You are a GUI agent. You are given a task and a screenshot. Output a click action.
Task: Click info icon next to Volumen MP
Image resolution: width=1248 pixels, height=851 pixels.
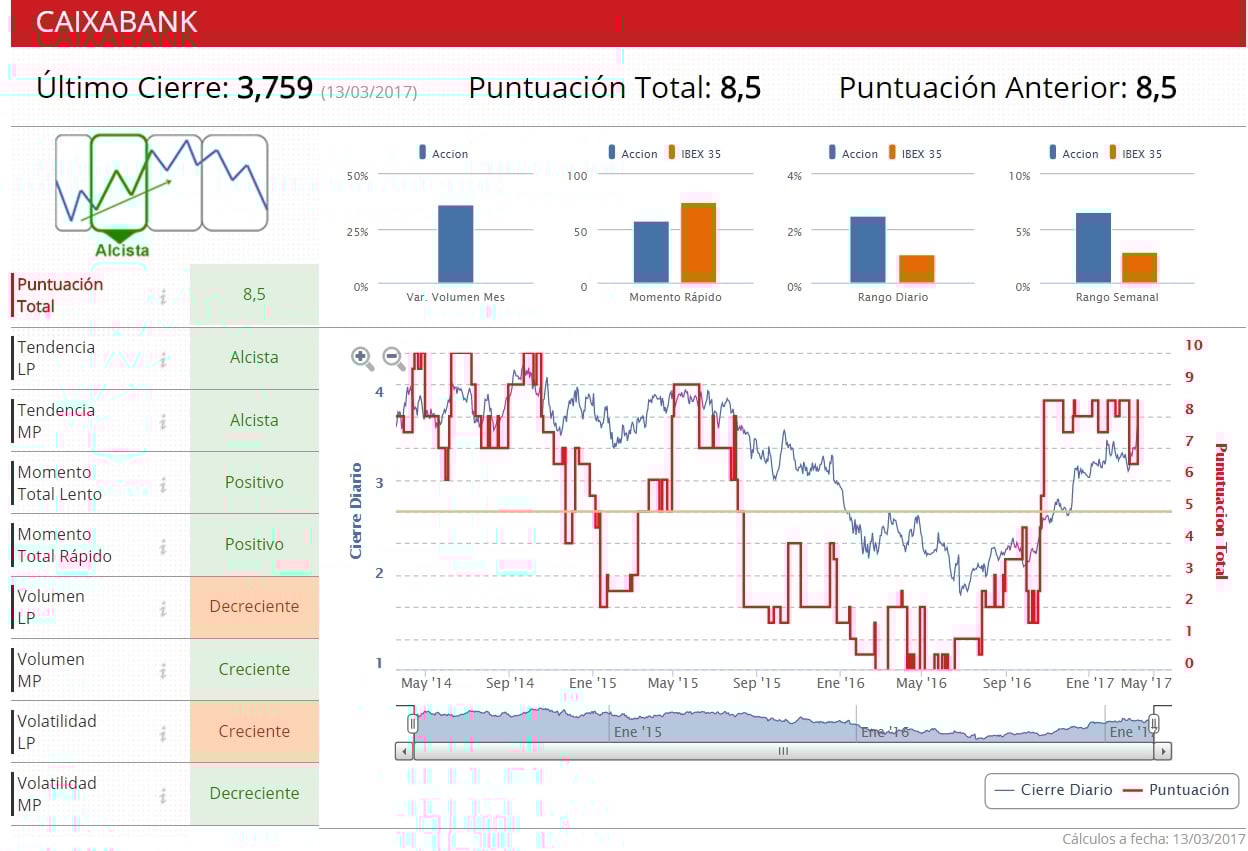[163, 670]
